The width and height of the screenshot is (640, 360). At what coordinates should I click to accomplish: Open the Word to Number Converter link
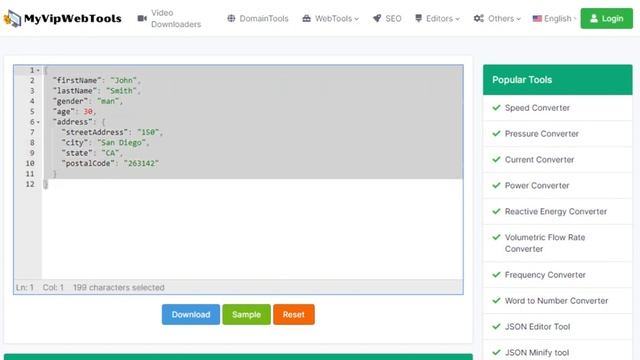click(x=556, y=301)
